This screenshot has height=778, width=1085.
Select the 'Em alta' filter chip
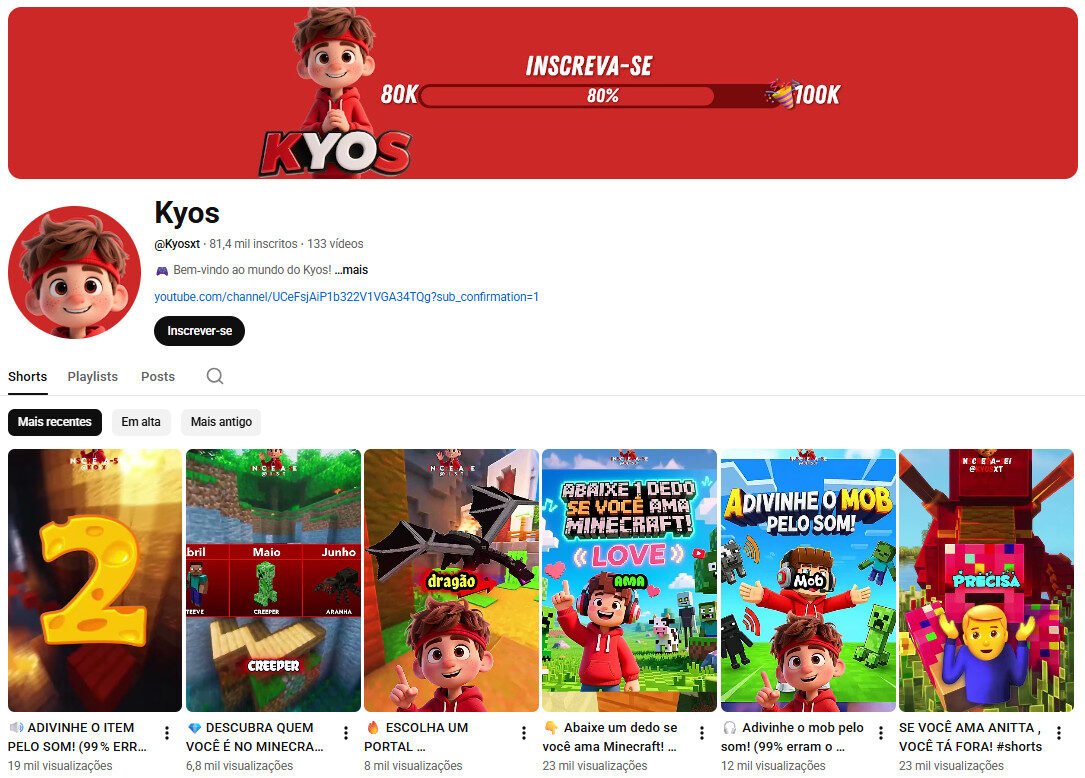point(141,422)
